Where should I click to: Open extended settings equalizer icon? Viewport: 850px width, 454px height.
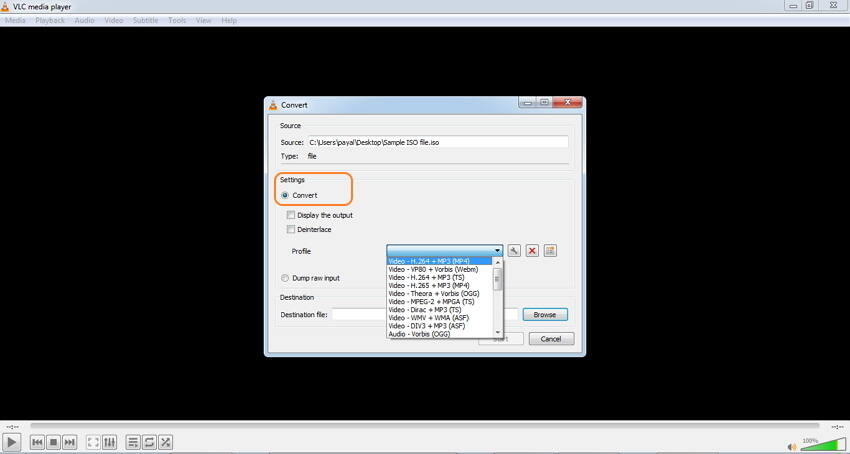[110, 443]
